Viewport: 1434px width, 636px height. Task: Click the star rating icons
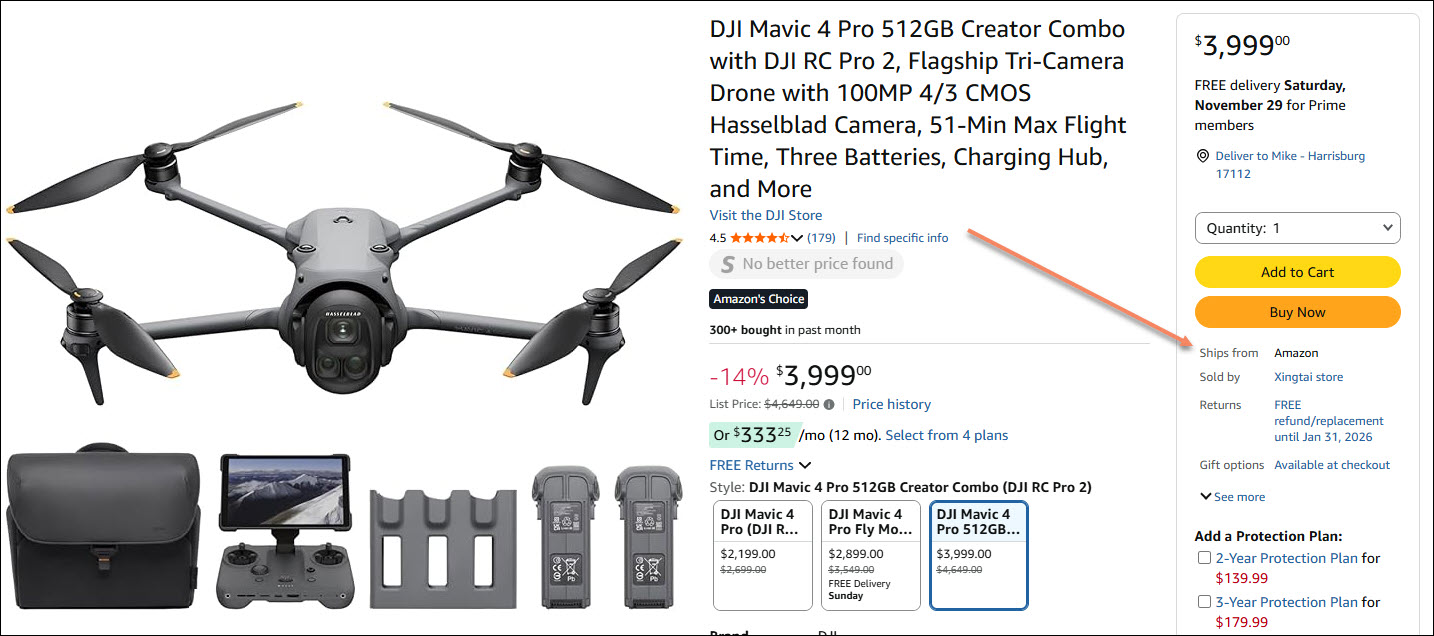pyautogui.click(x=760, y=238)
